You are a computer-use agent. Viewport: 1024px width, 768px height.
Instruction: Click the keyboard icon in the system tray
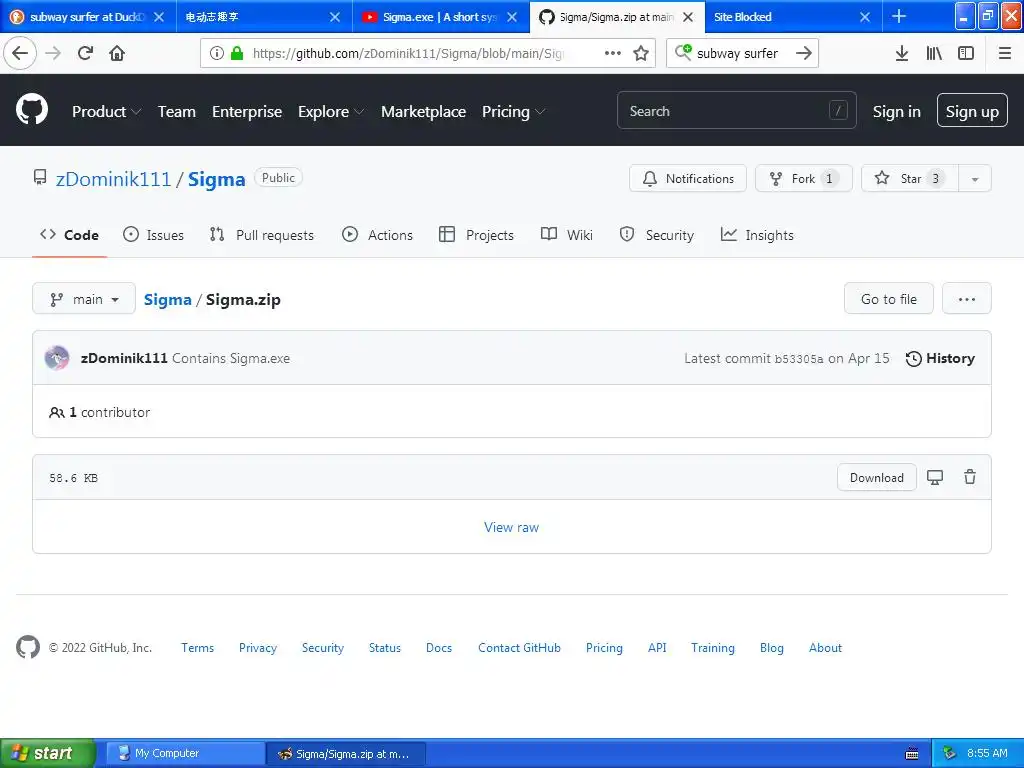point(912,754)
